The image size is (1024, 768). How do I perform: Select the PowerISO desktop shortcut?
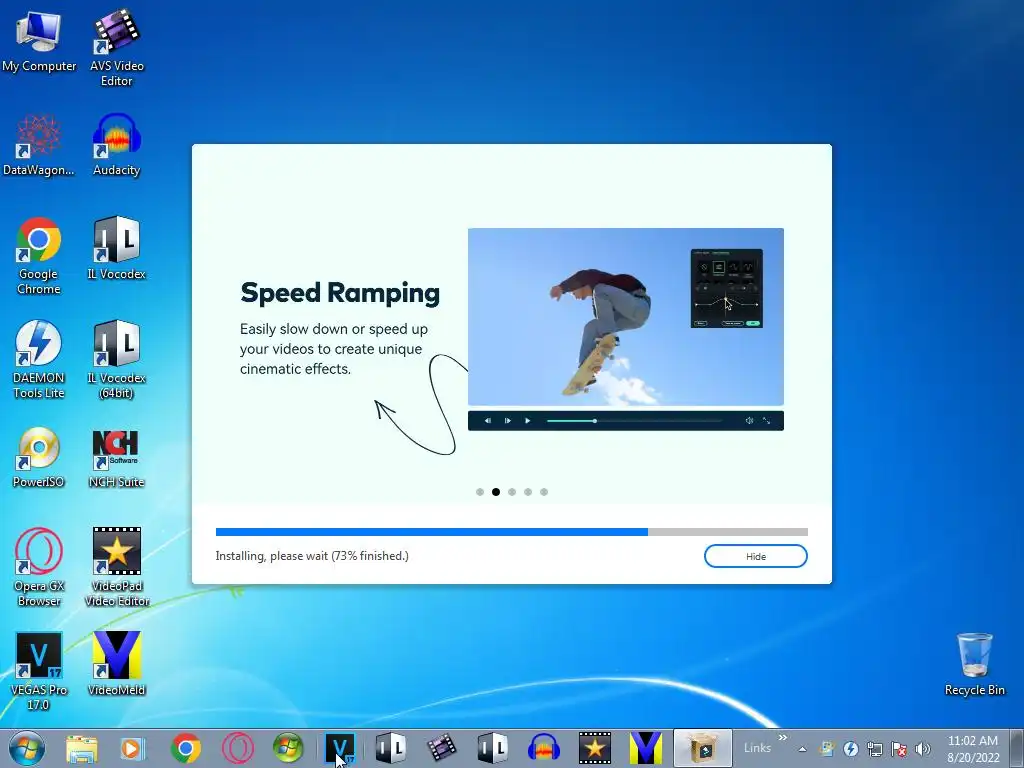39,456
